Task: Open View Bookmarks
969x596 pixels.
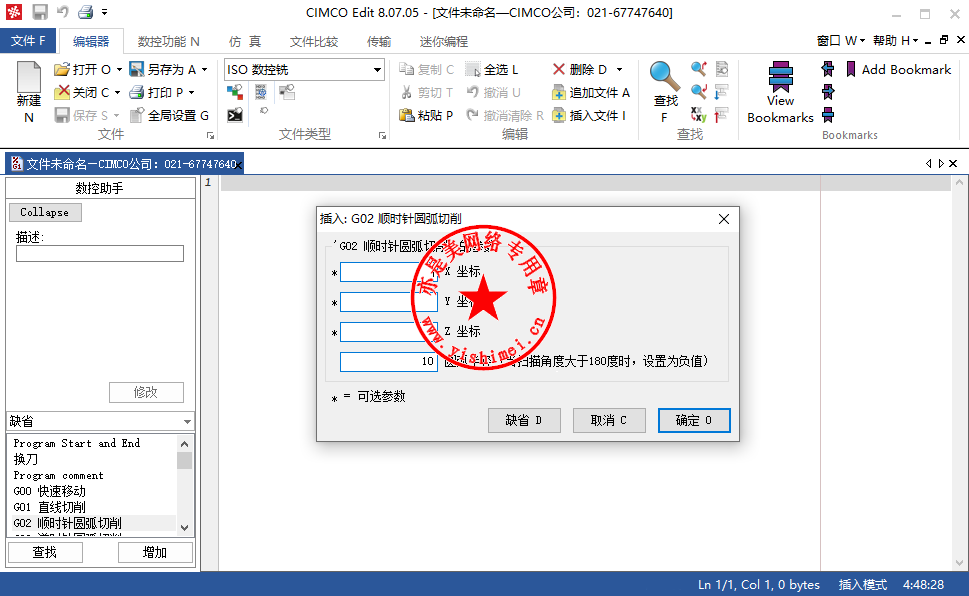Action: (780, 92)
